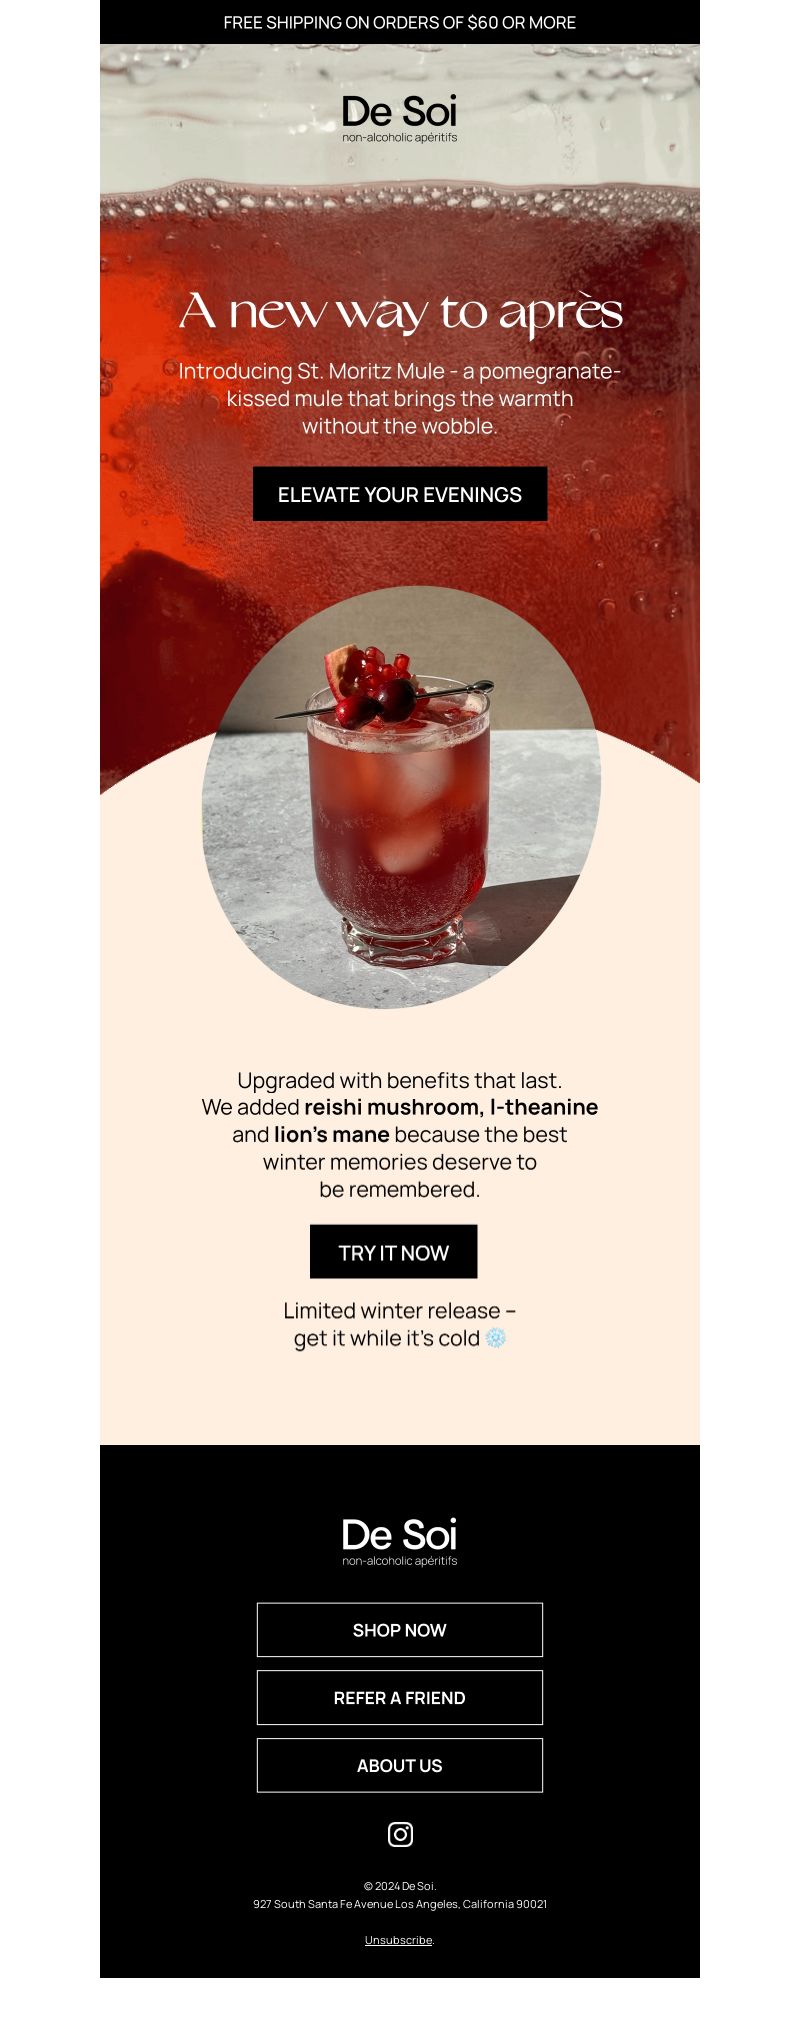Viewport: 800px width, 2017px height.
Task: Click the 'A new way to après' headline
Action: (400, 312)
